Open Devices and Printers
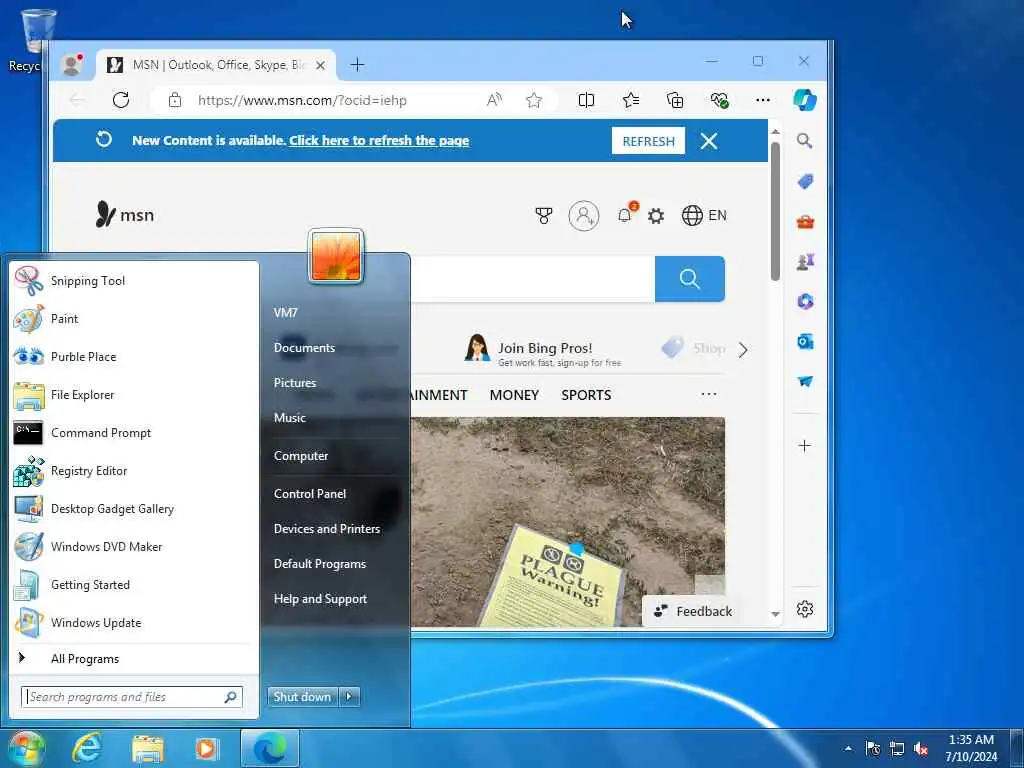 point(327,529)
